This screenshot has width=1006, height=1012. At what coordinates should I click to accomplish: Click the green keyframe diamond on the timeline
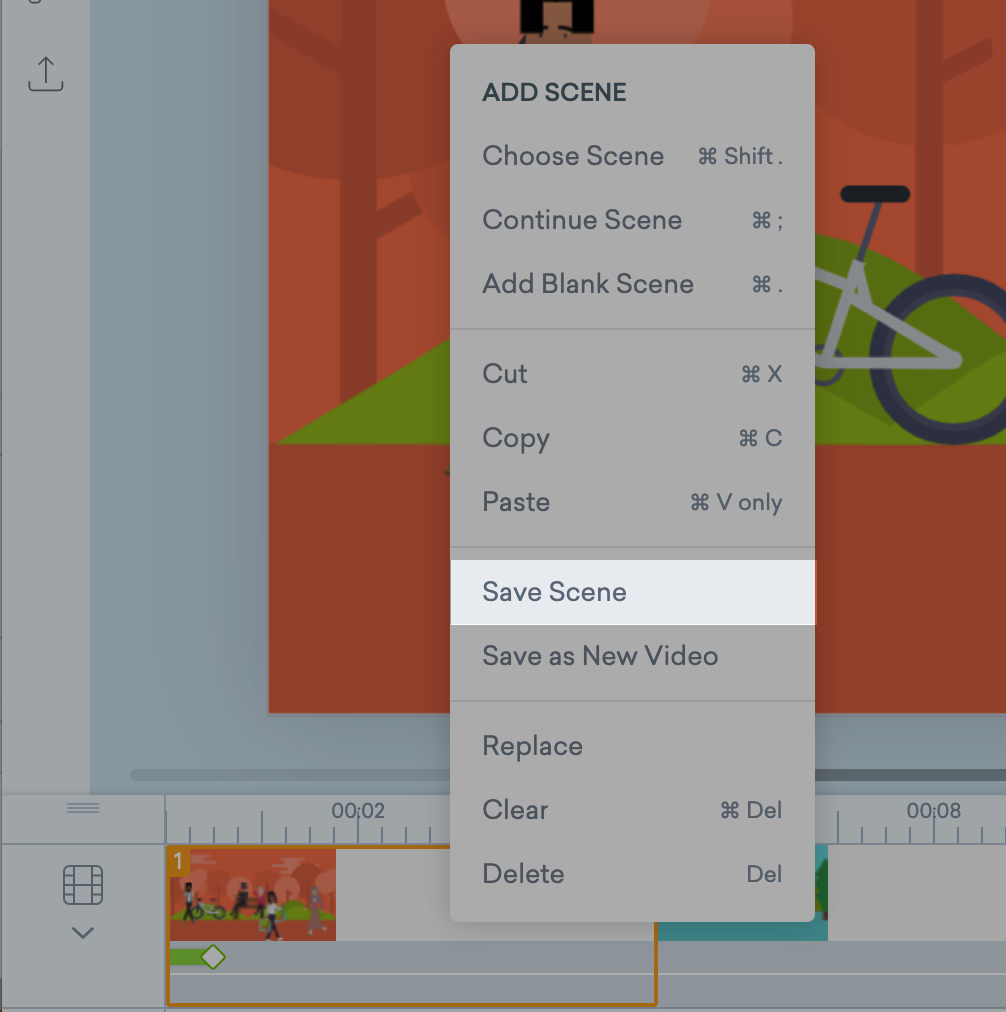[214, 957]
